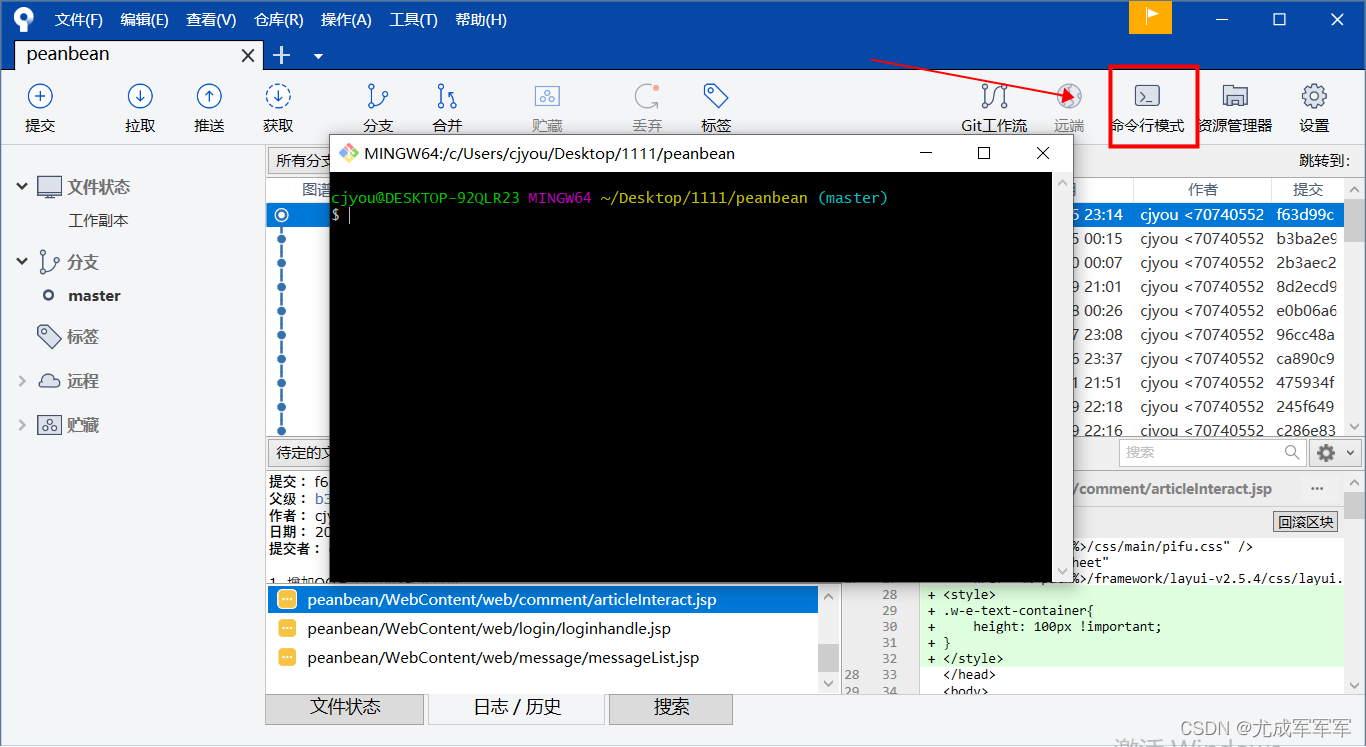Open the dropdown arrow beside diff gear
Viewport: 1366px width, 747px height.
(x=1348, y=453)
